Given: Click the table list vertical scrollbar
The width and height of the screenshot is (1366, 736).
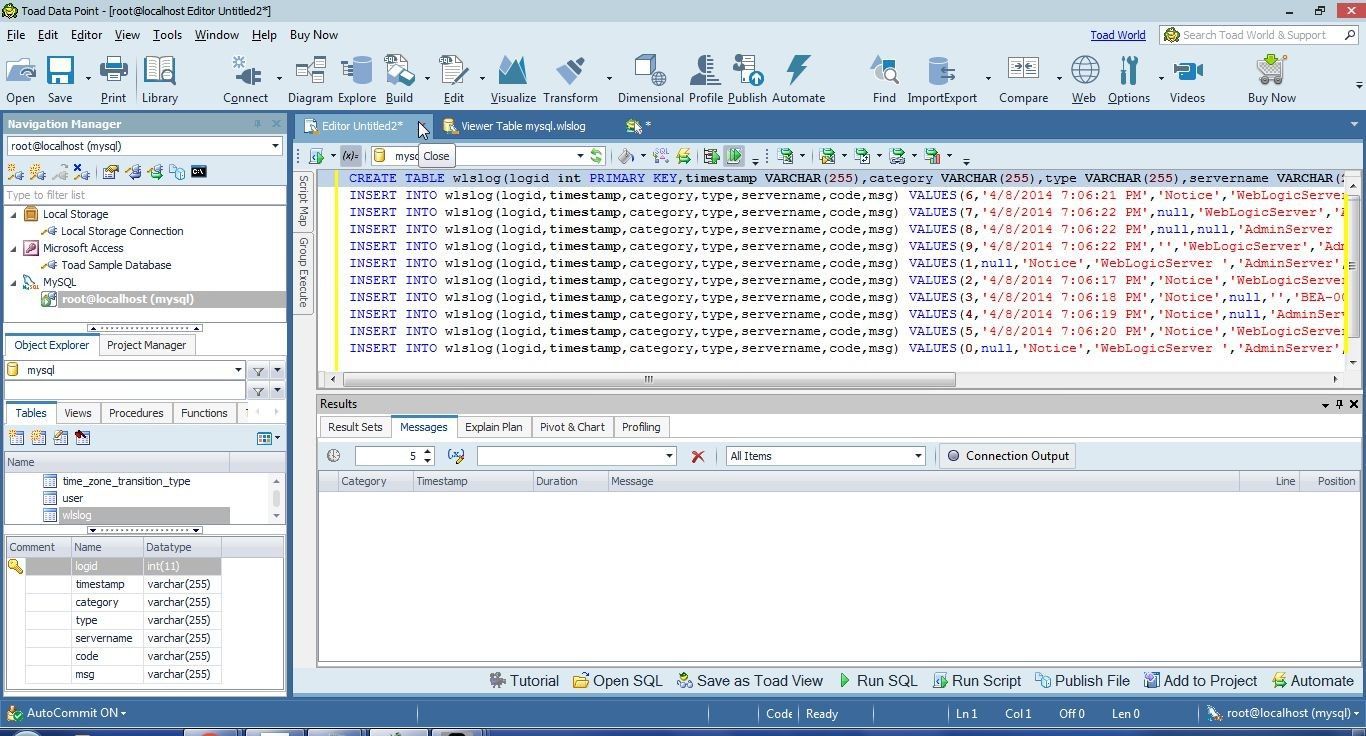Looking at the screenshot, I should click(x=276, y=498).
